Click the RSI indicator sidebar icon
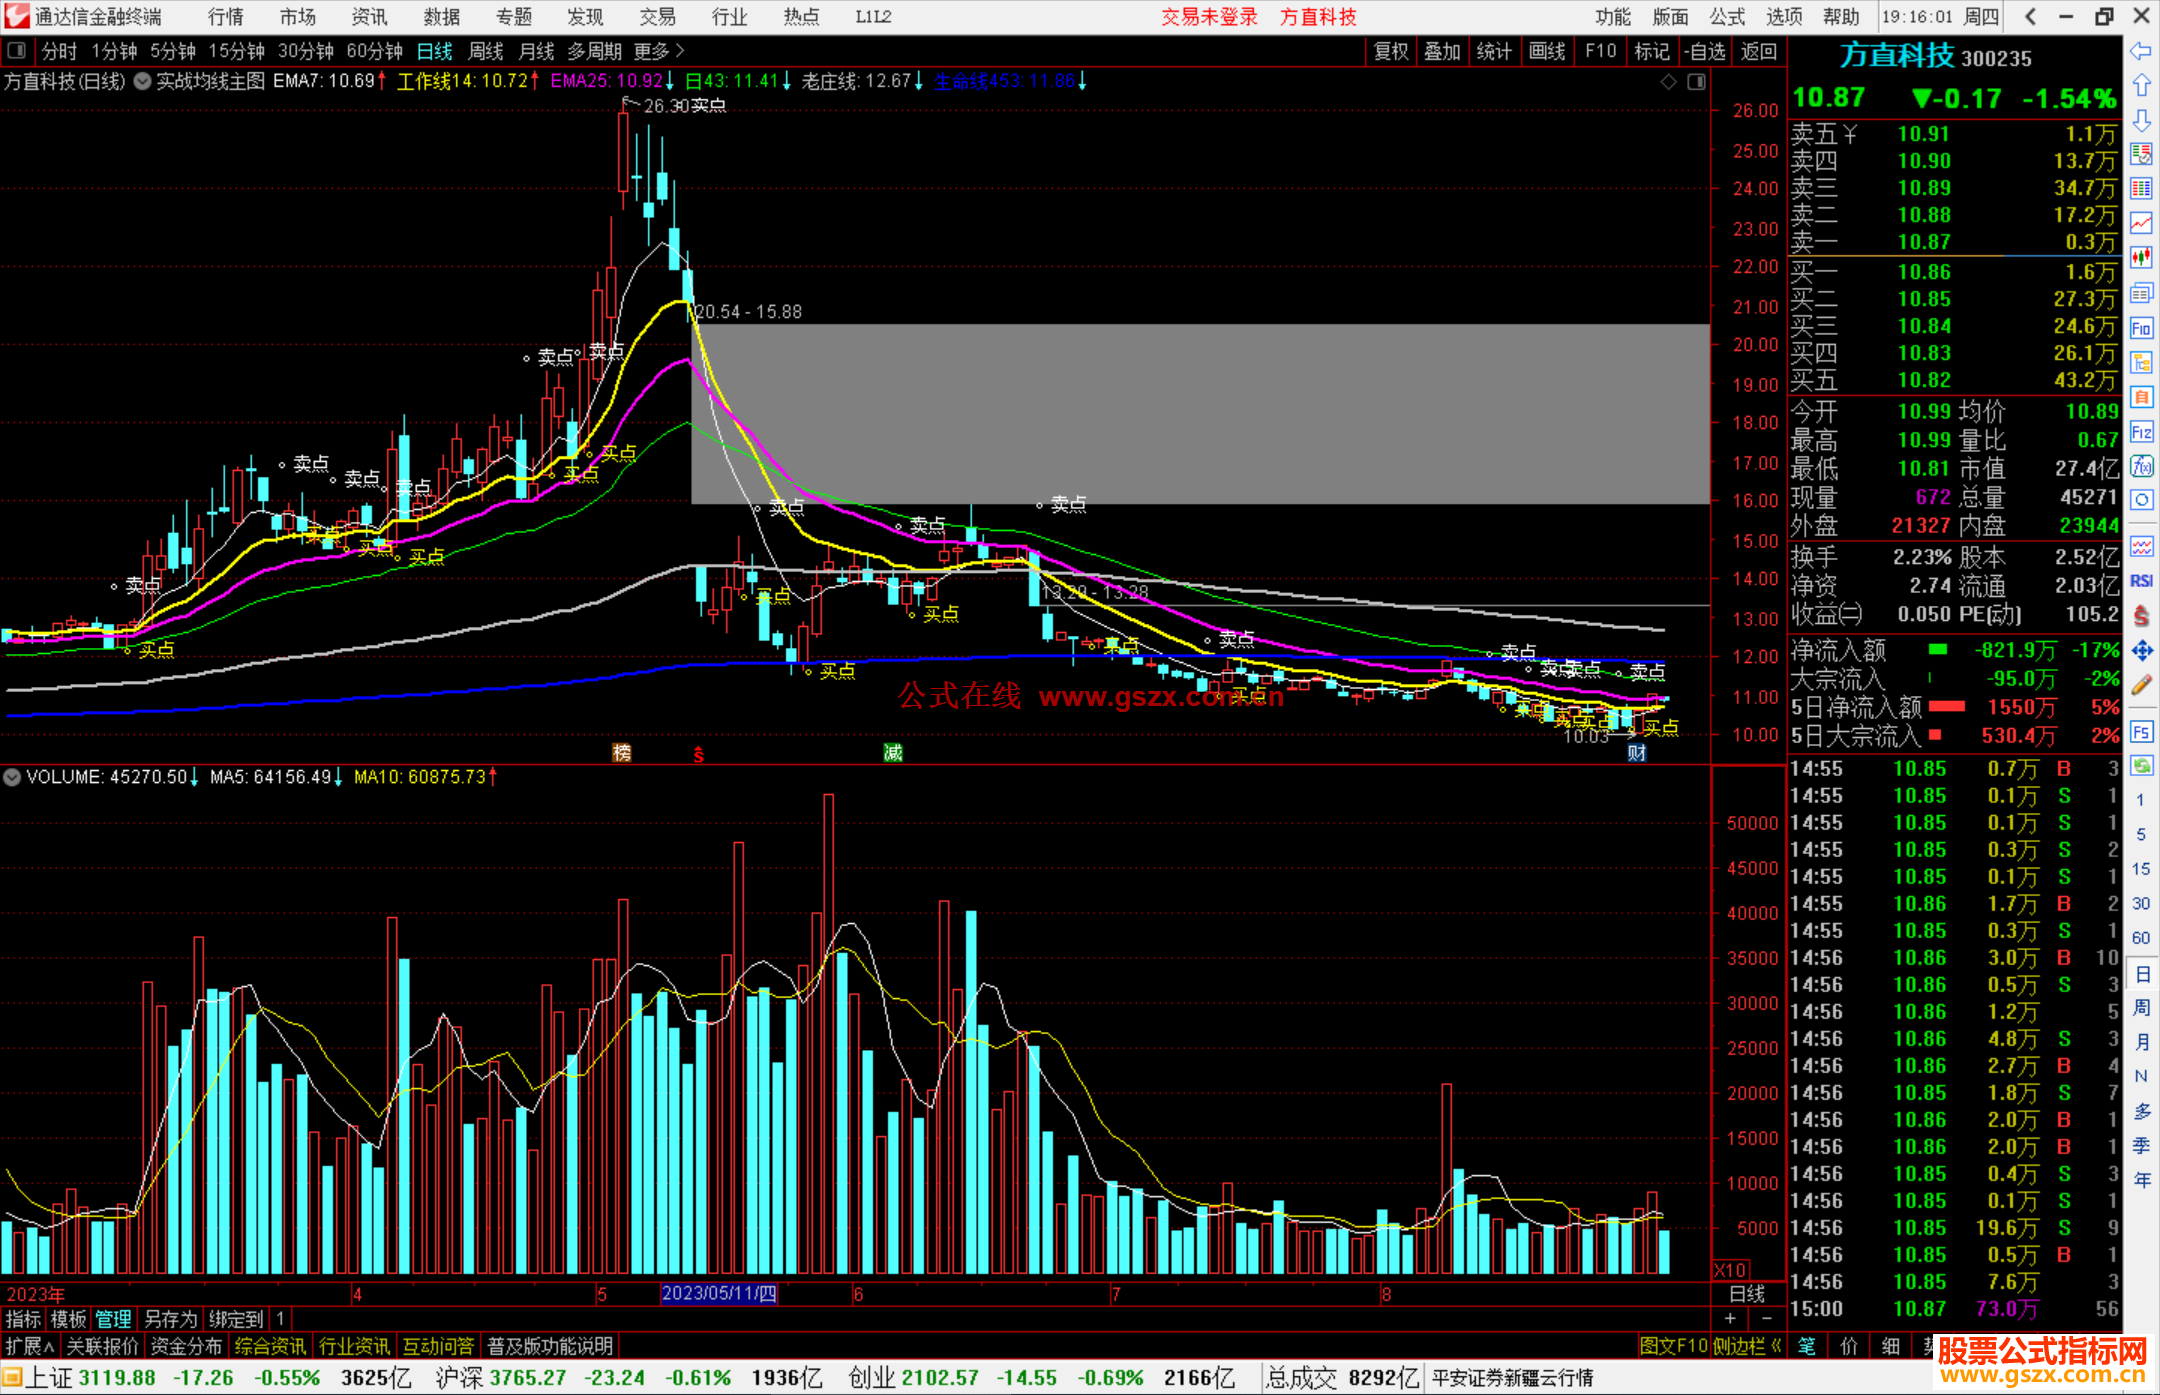 pyautogui.click(x=2141, y=581)
